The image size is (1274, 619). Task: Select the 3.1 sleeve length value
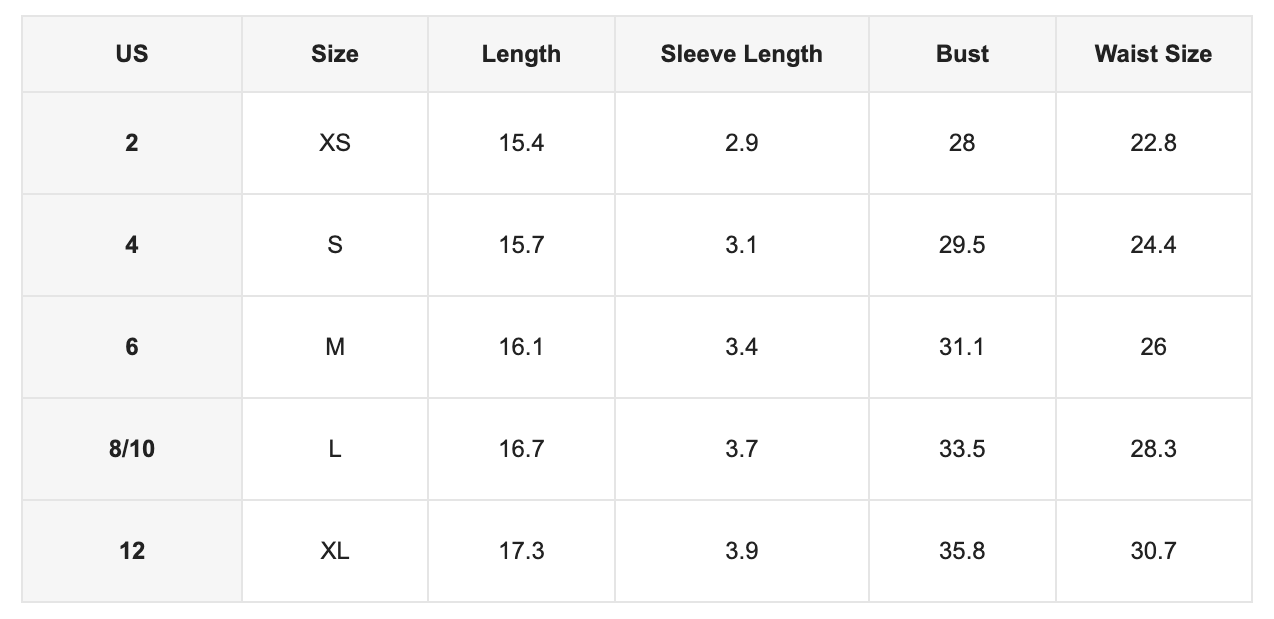[x=742, y=245]
